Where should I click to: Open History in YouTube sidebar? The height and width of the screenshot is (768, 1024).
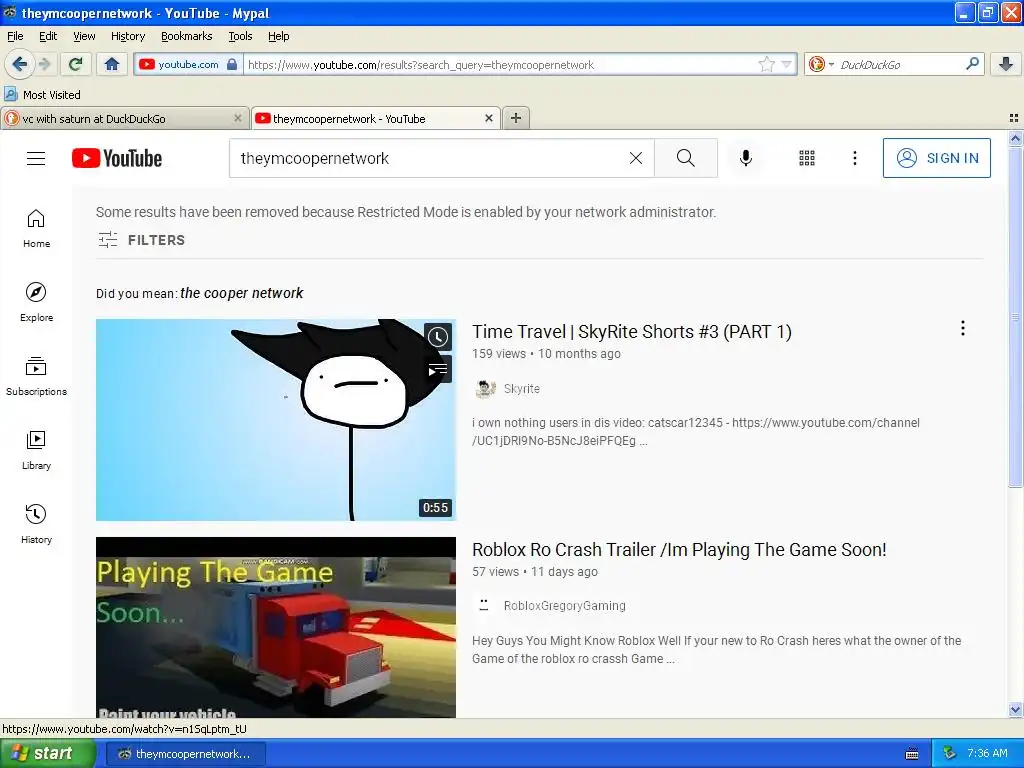point(36,524)
